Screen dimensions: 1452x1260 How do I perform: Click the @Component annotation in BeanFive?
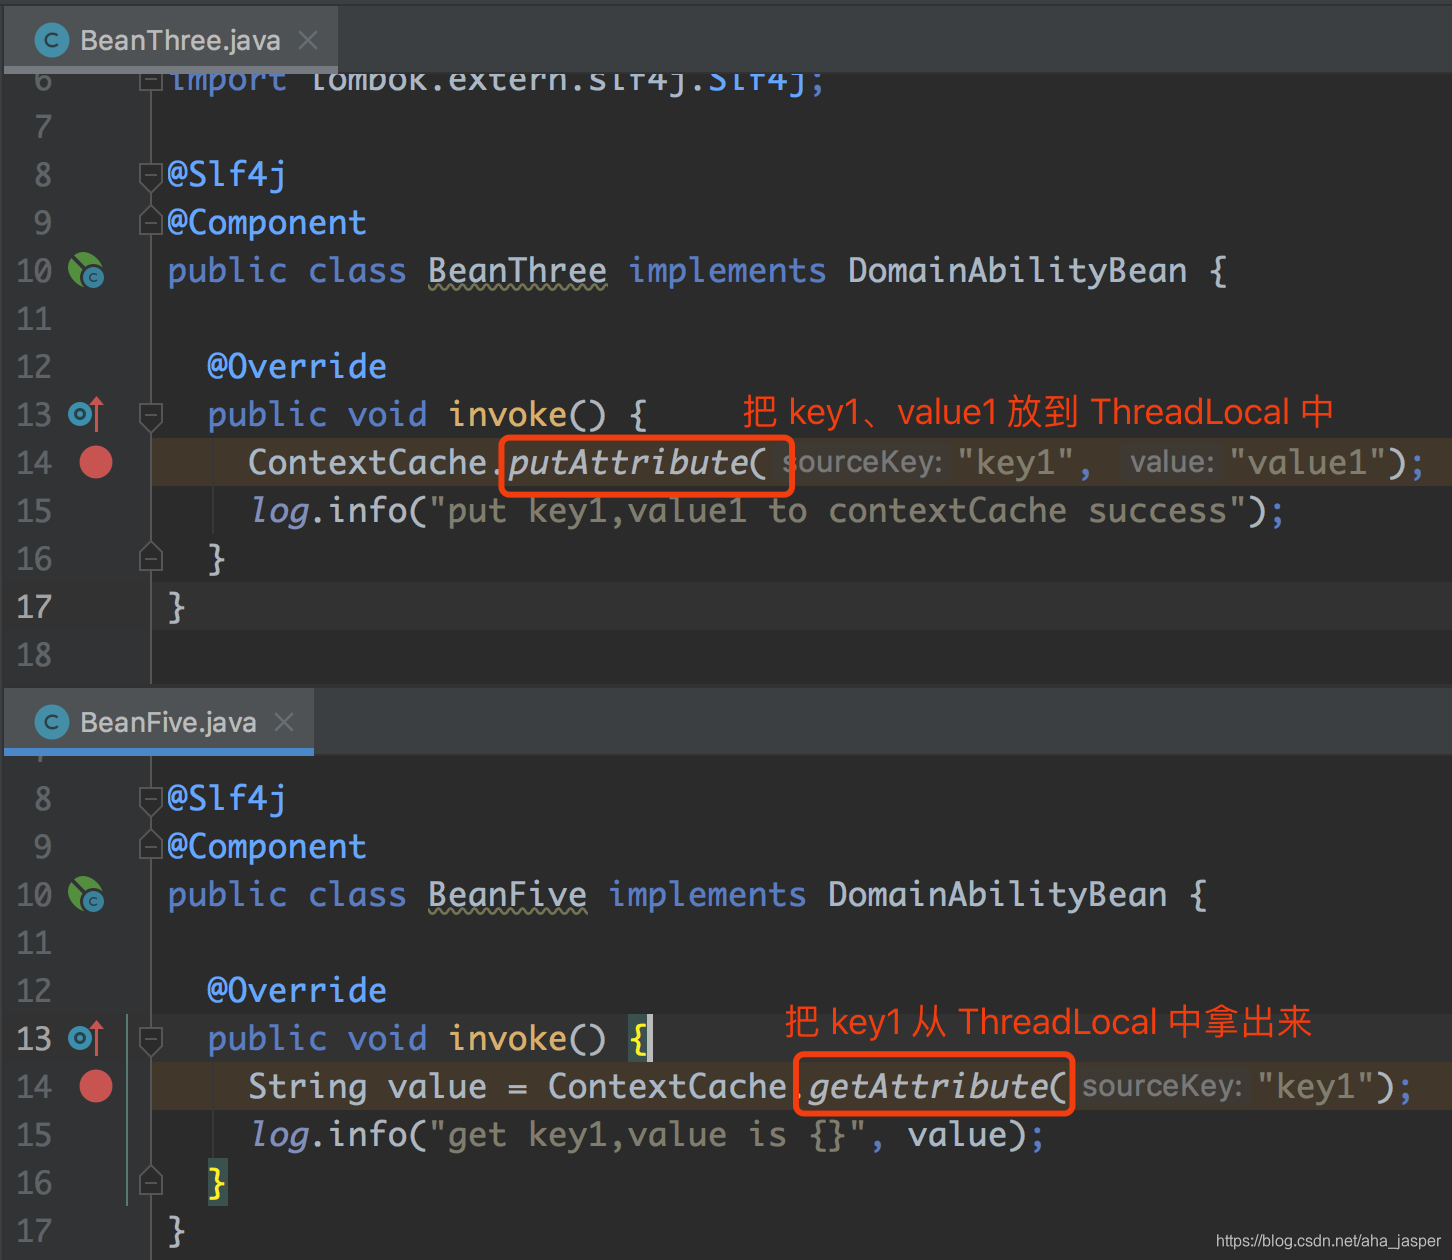tap(267, 847)
